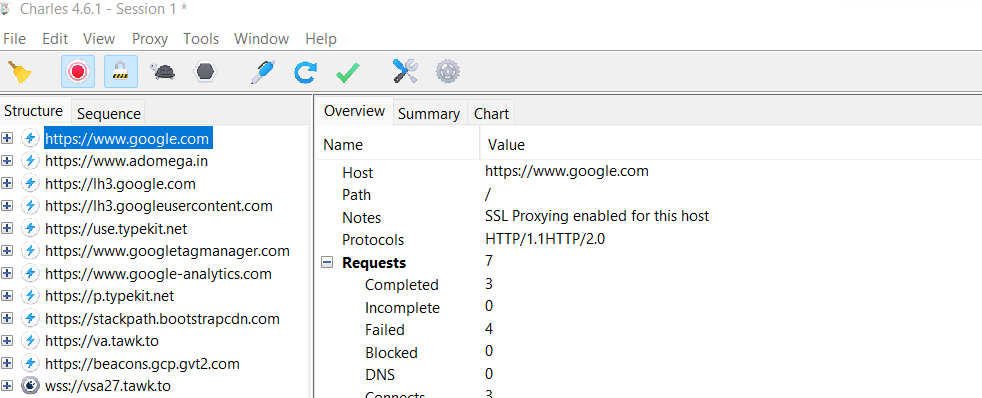Toggle throttling with the turtle icon

coord(163,72)
